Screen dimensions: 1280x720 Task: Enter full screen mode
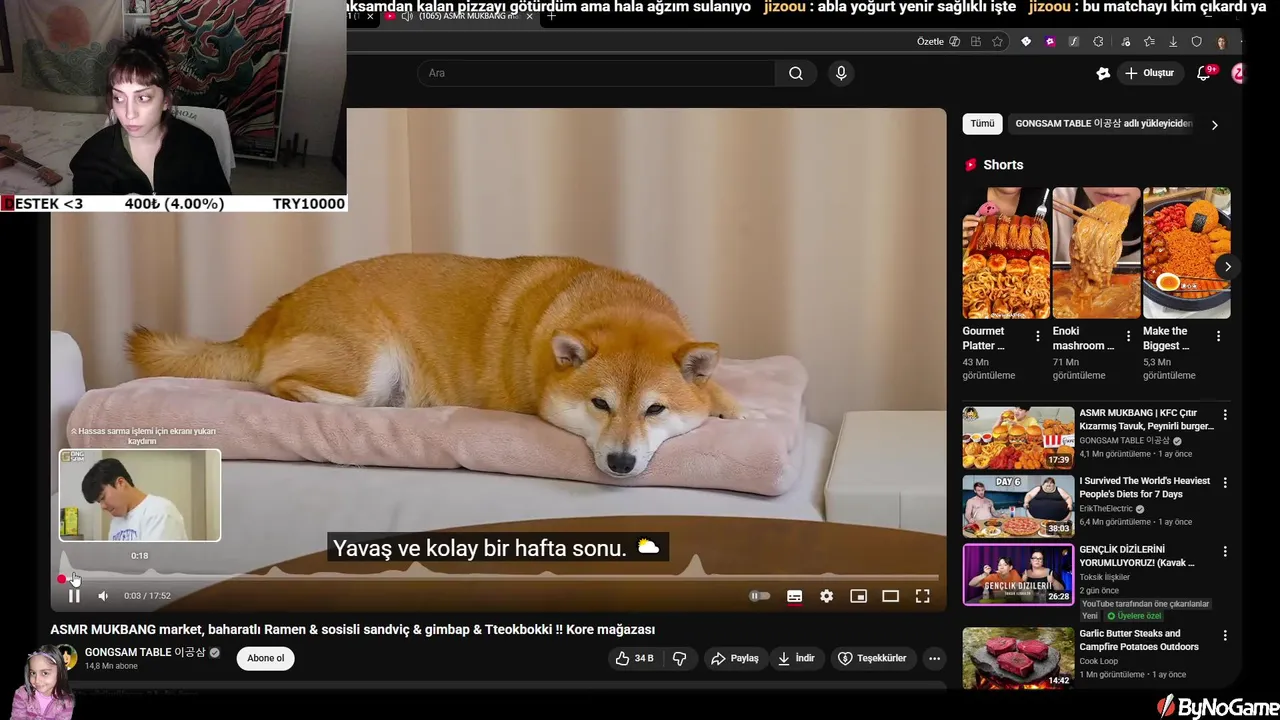pyautogui.click(x=922, y=596)
